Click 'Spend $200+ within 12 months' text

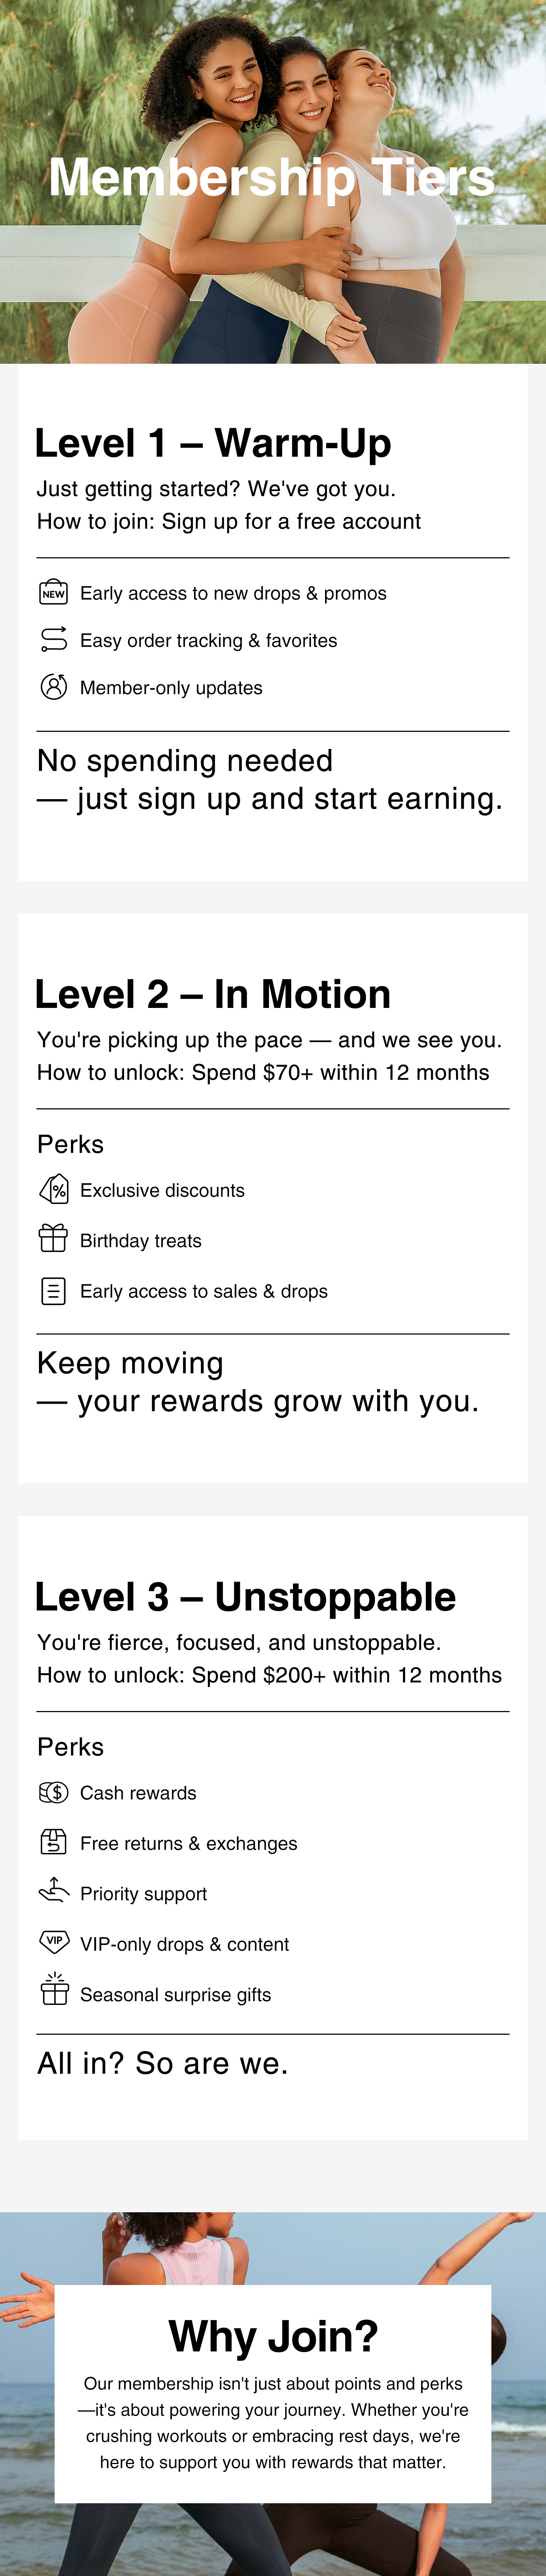346,1675
